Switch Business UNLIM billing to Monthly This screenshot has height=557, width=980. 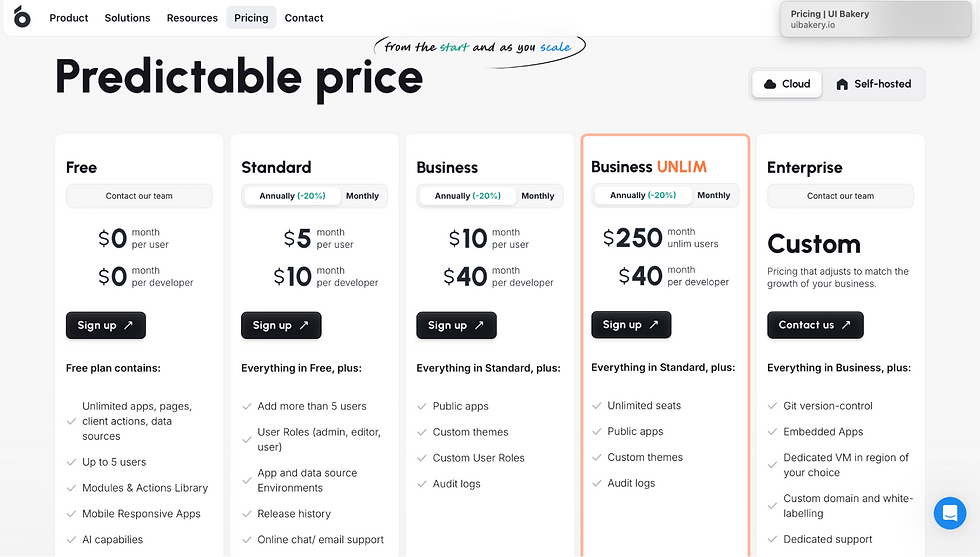[713, 195]
